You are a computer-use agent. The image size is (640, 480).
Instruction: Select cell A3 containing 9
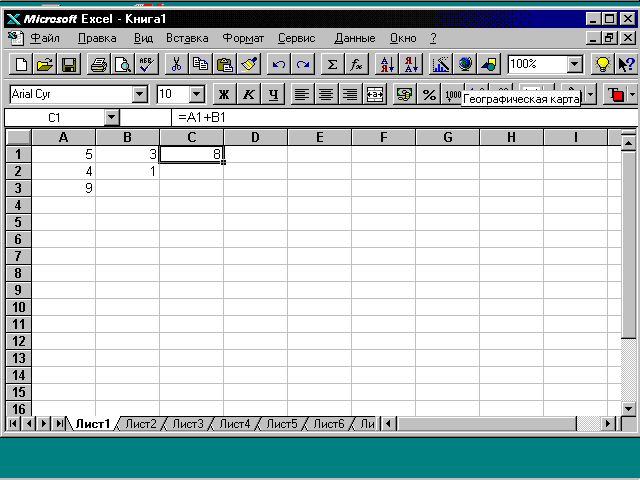point(64,188)
